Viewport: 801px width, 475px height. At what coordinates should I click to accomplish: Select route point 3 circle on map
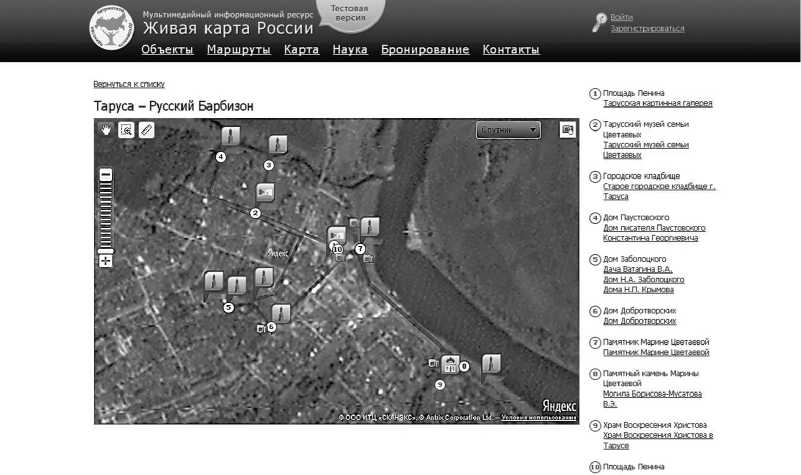coord(269,165)
